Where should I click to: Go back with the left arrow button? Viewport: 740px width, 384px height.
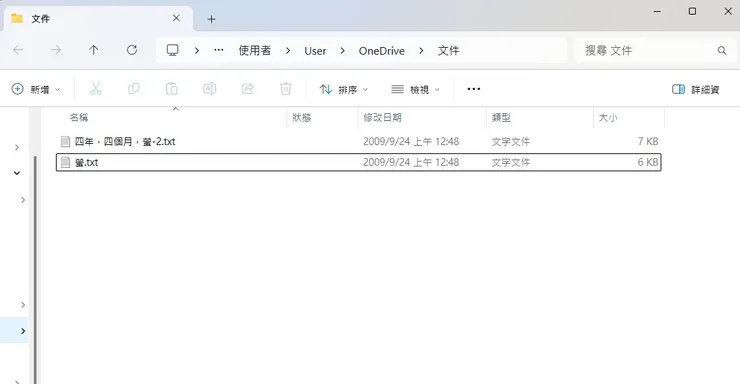[18, 50]
